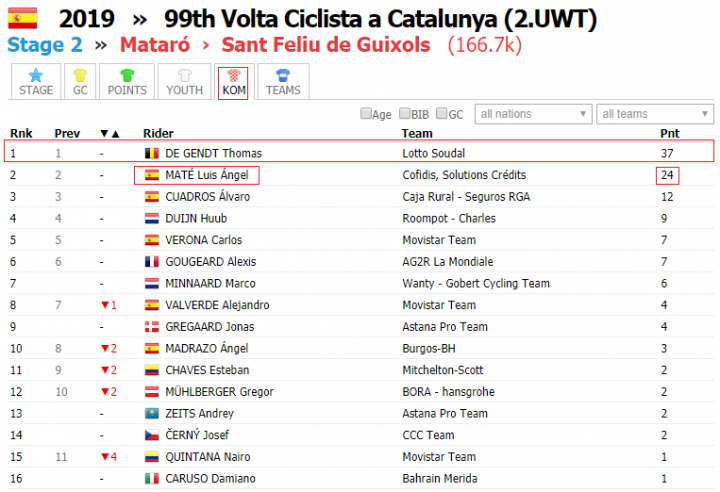Sort by Rnk column header
The image size is (720, 492).
click(21, 133)
